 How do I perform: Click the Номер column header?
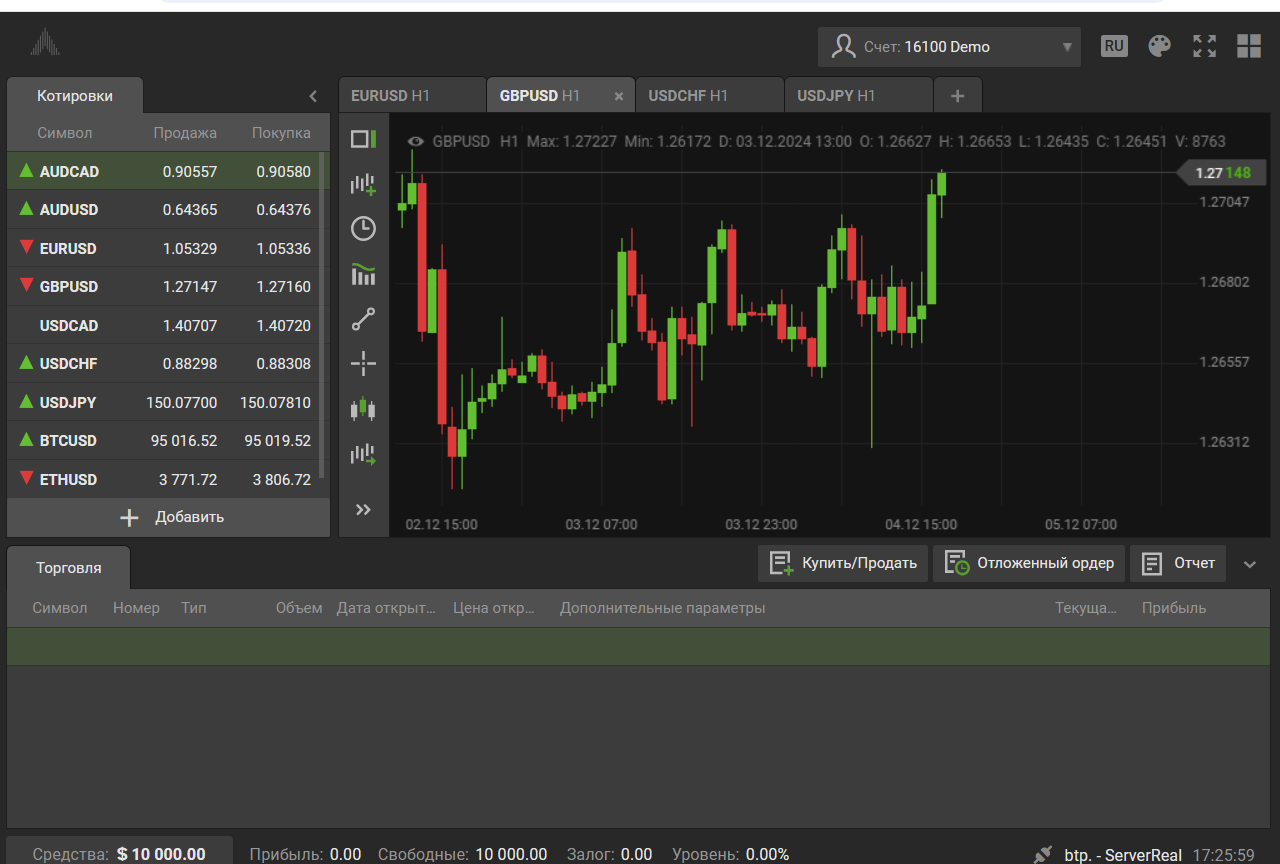coord(136,608)
